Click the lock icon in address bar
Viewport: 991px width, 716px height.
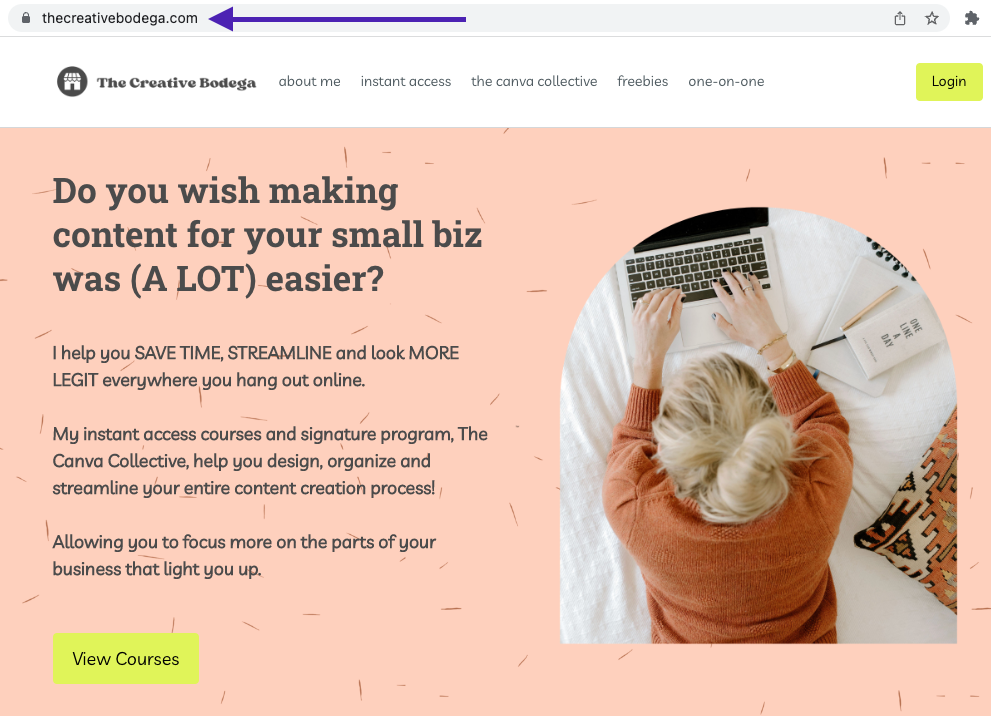pos(26,18)
